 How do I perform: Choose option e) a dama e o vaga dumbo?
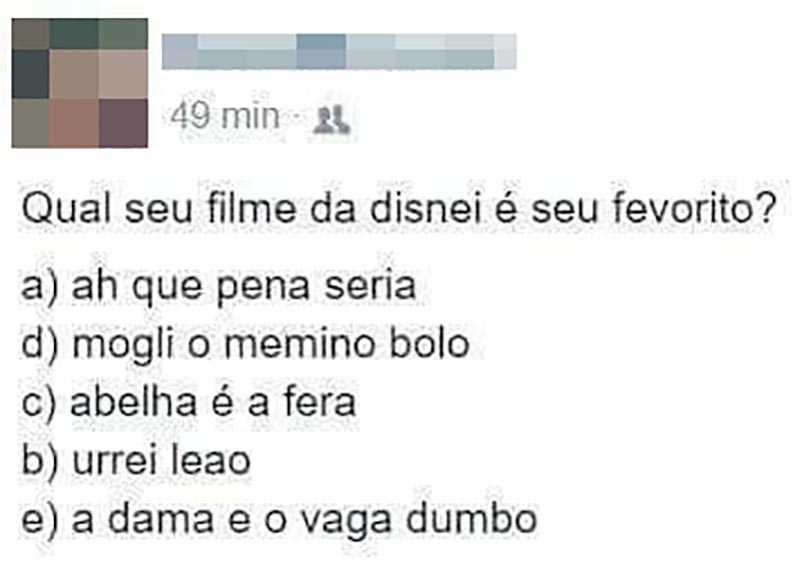pos(279,520)
